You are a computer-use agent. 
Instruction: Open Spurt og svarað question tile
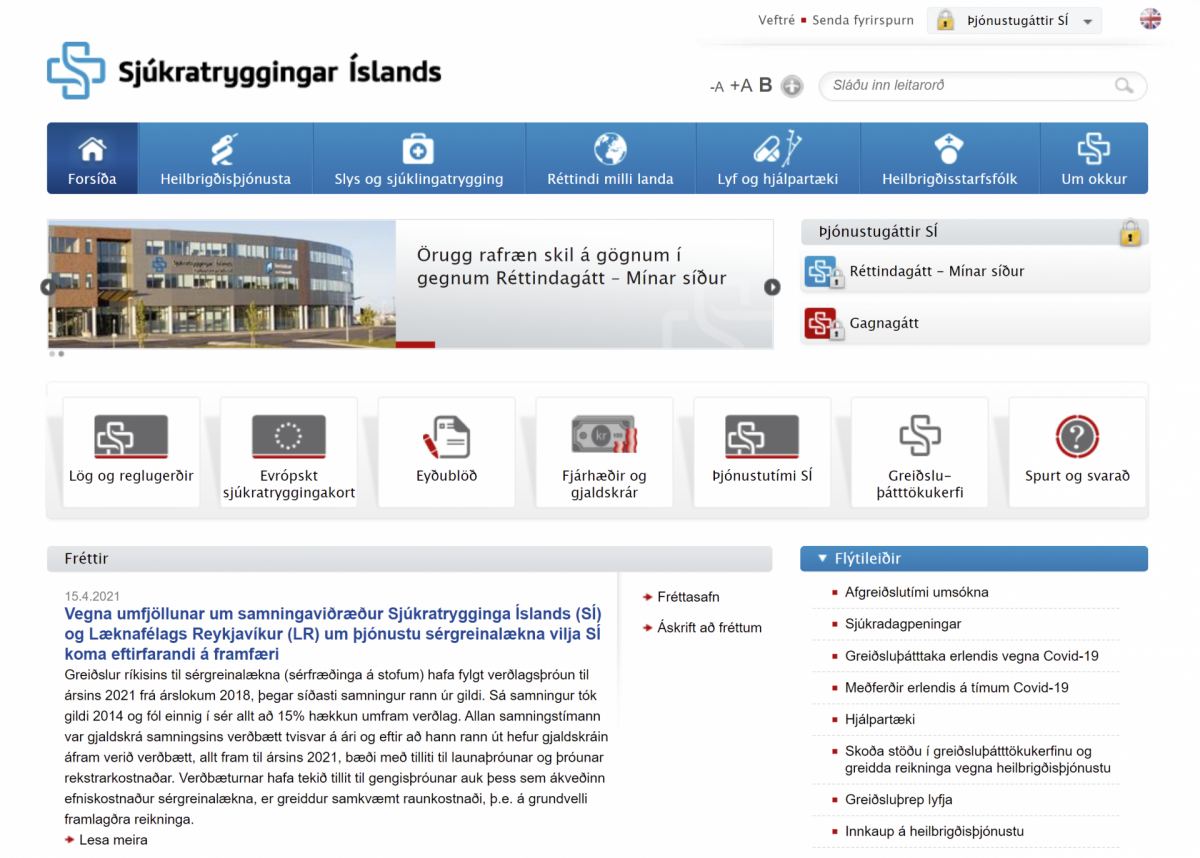(x=1077, y=451)
